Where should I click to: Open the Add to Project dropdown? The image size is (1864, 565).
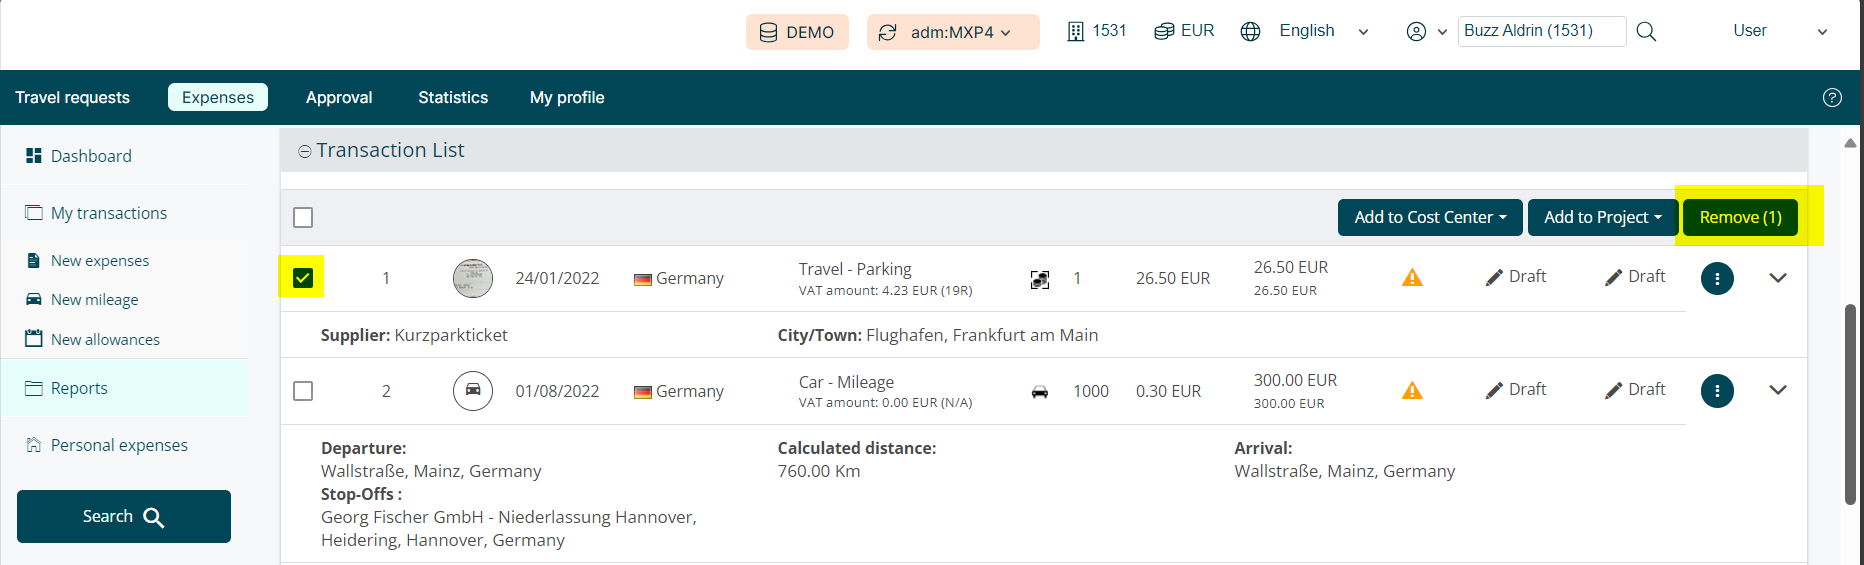pyautogui.click(x=1601, y=217)
